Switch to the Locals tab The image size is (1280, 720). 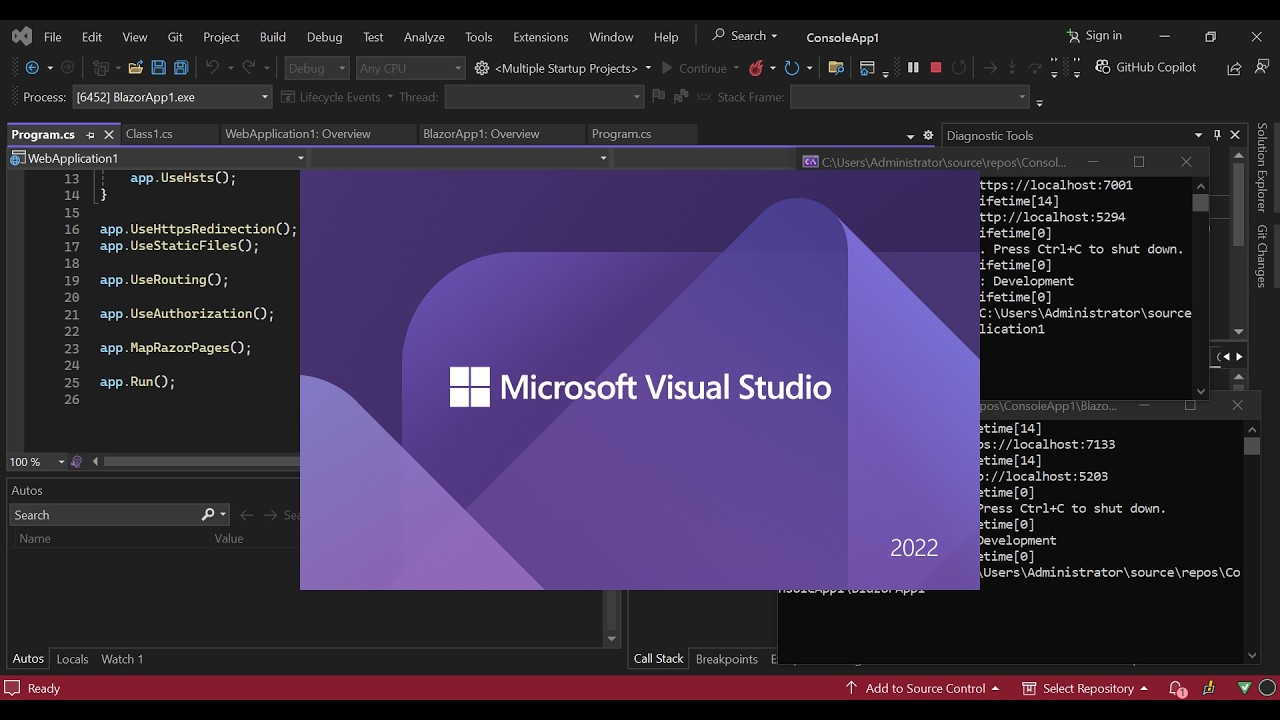pos(72,659)
